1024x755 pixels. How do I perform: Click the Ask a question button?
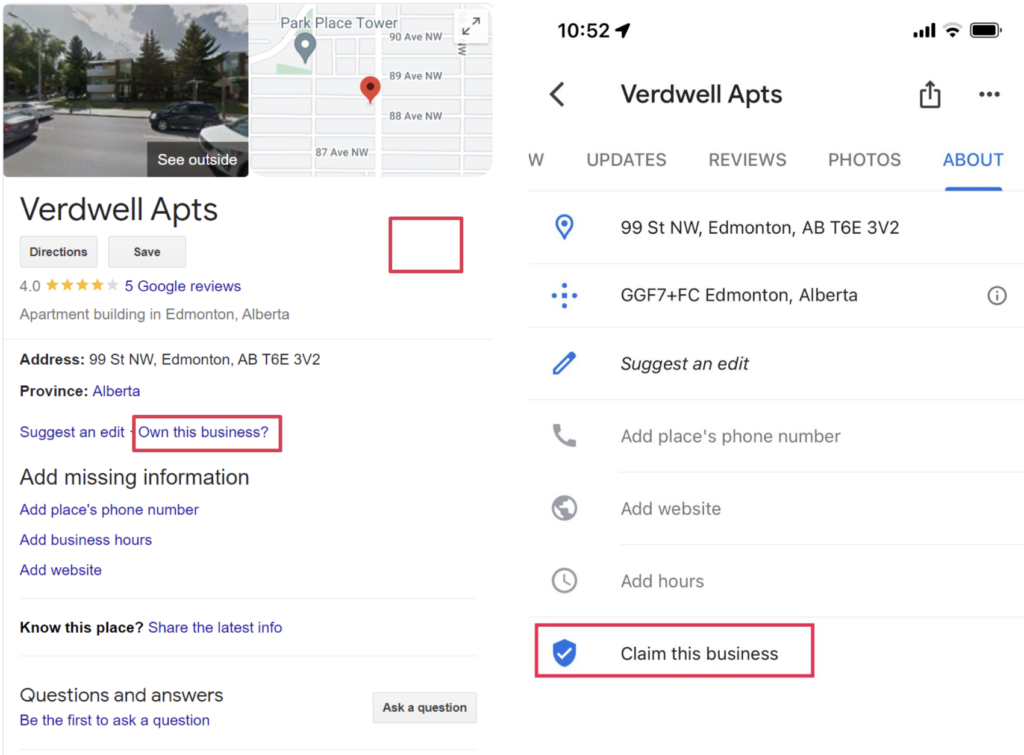tap(424, 707)
